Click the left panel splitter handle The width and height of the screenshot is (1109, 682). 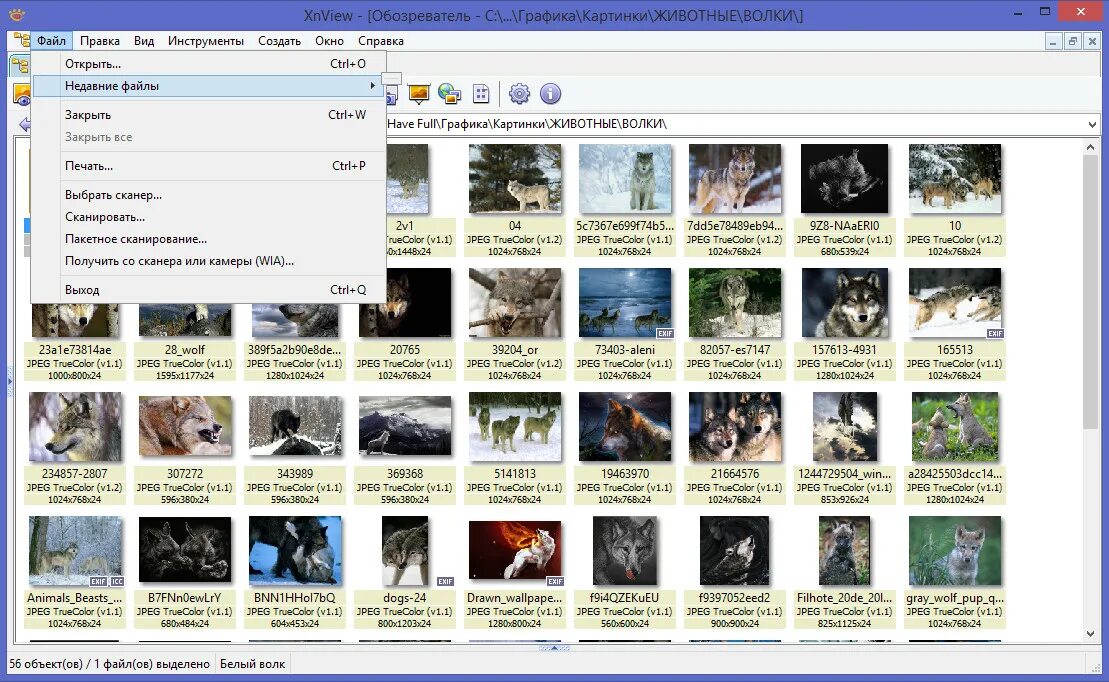coord(10,382)
